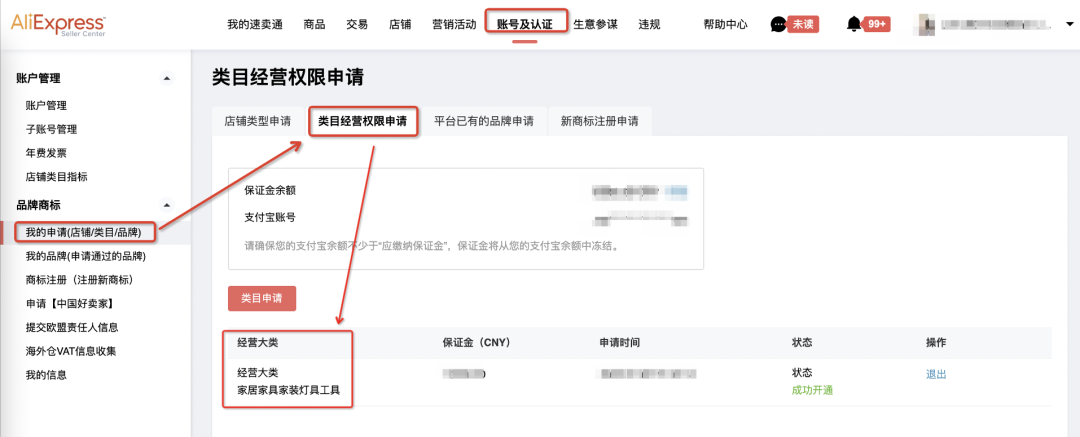This screenshot has height=437, width=1080.
Task: Open 申请【中国好卖家】 in sidebar
Action: click(70, 303)
